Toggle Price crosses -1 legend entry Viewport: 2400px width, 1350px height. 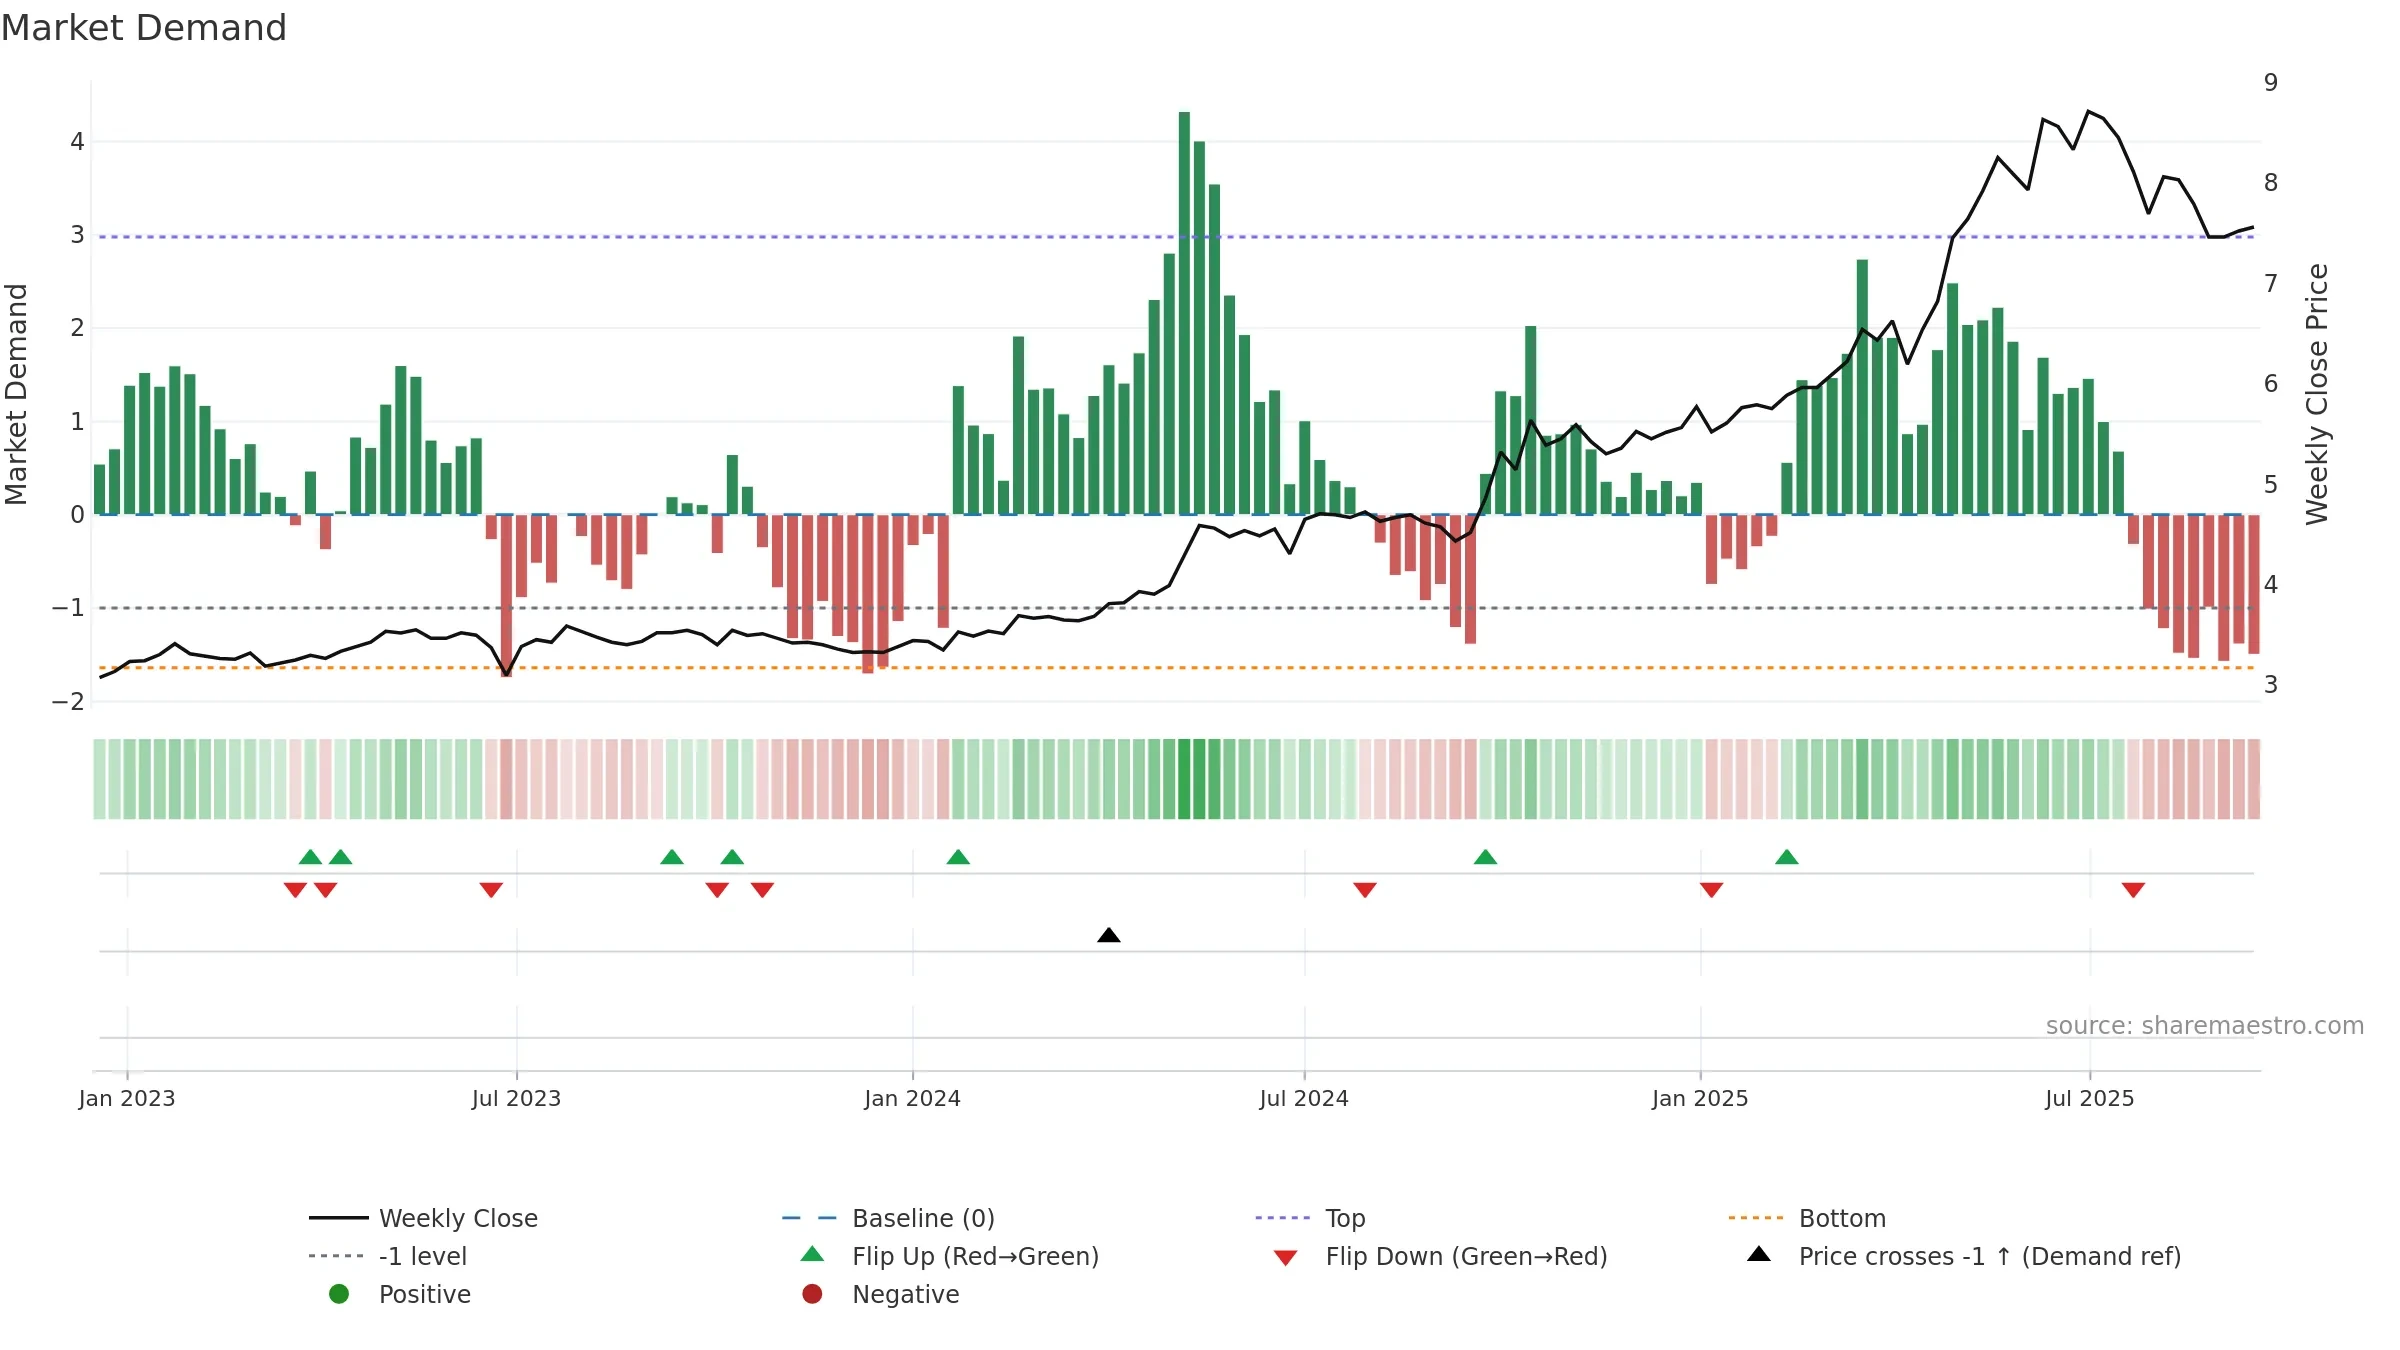point(1964,1256)
